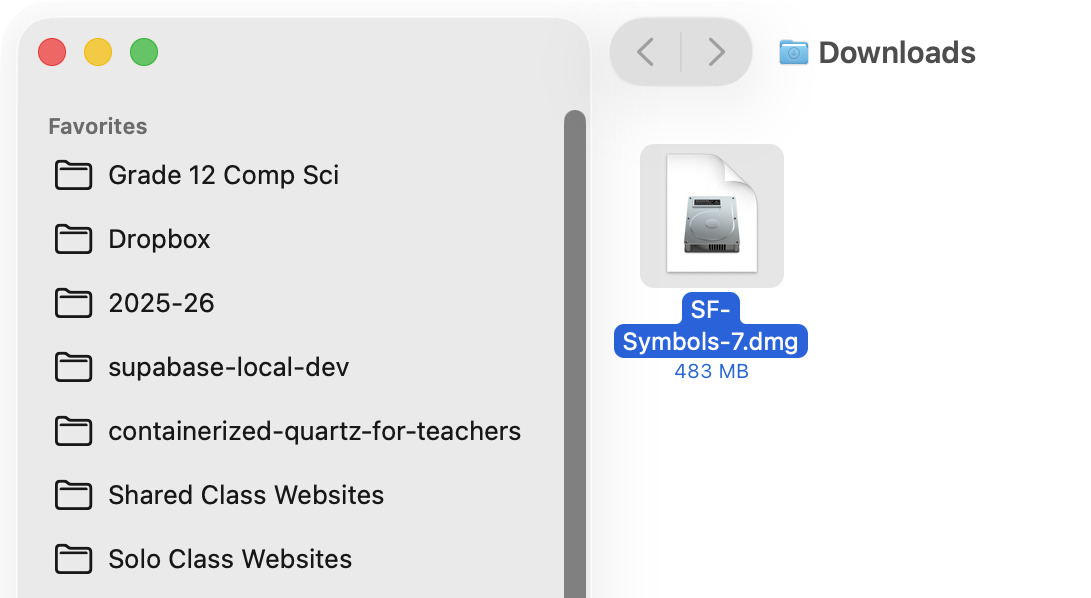
Task: Click the supabase-local-dev folder icon
Action: tap(73, 367)
